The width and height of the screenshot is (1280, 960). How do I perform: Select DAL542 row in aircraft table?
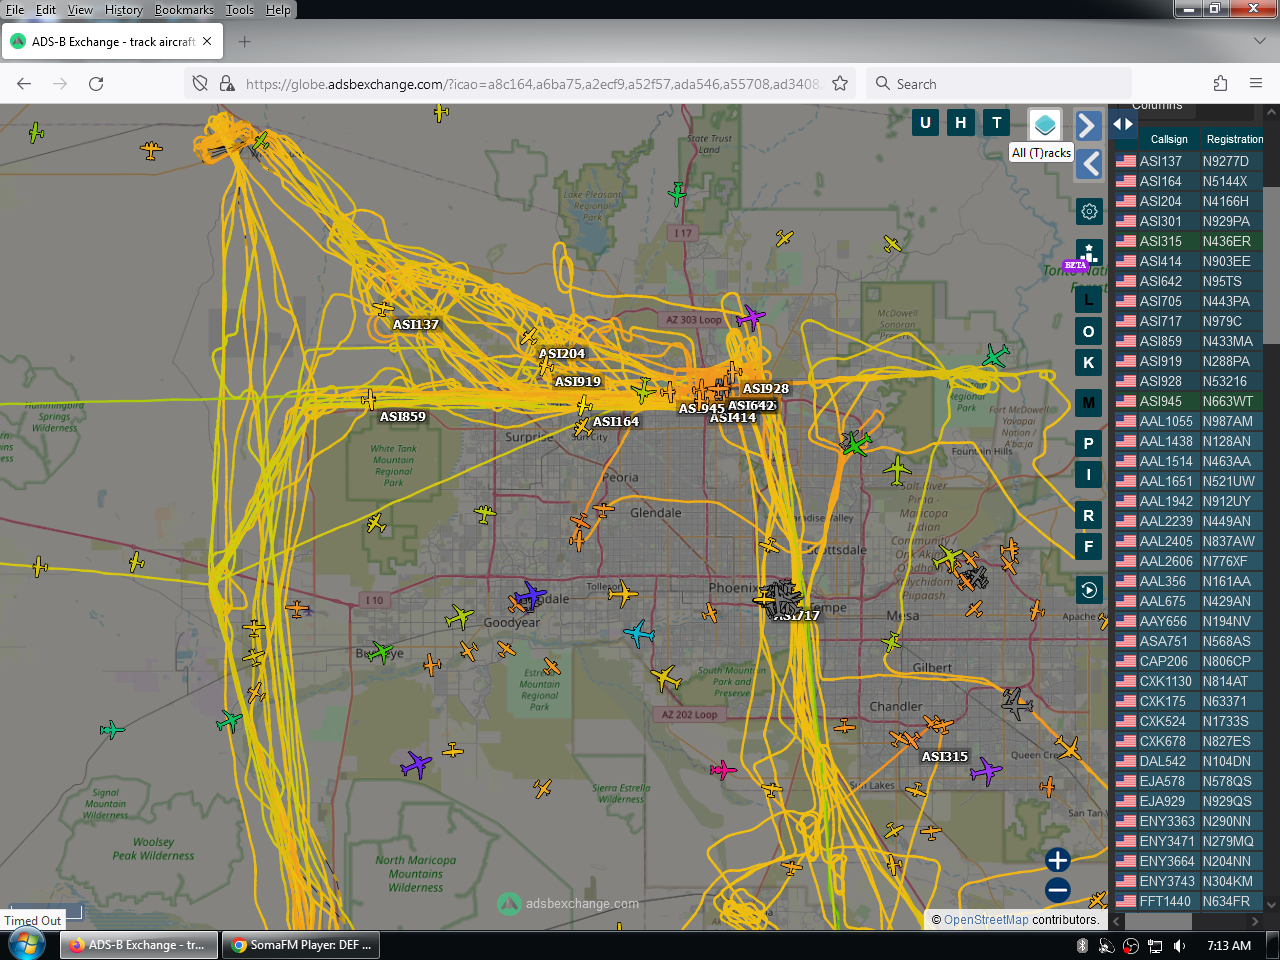[1189, 761]
